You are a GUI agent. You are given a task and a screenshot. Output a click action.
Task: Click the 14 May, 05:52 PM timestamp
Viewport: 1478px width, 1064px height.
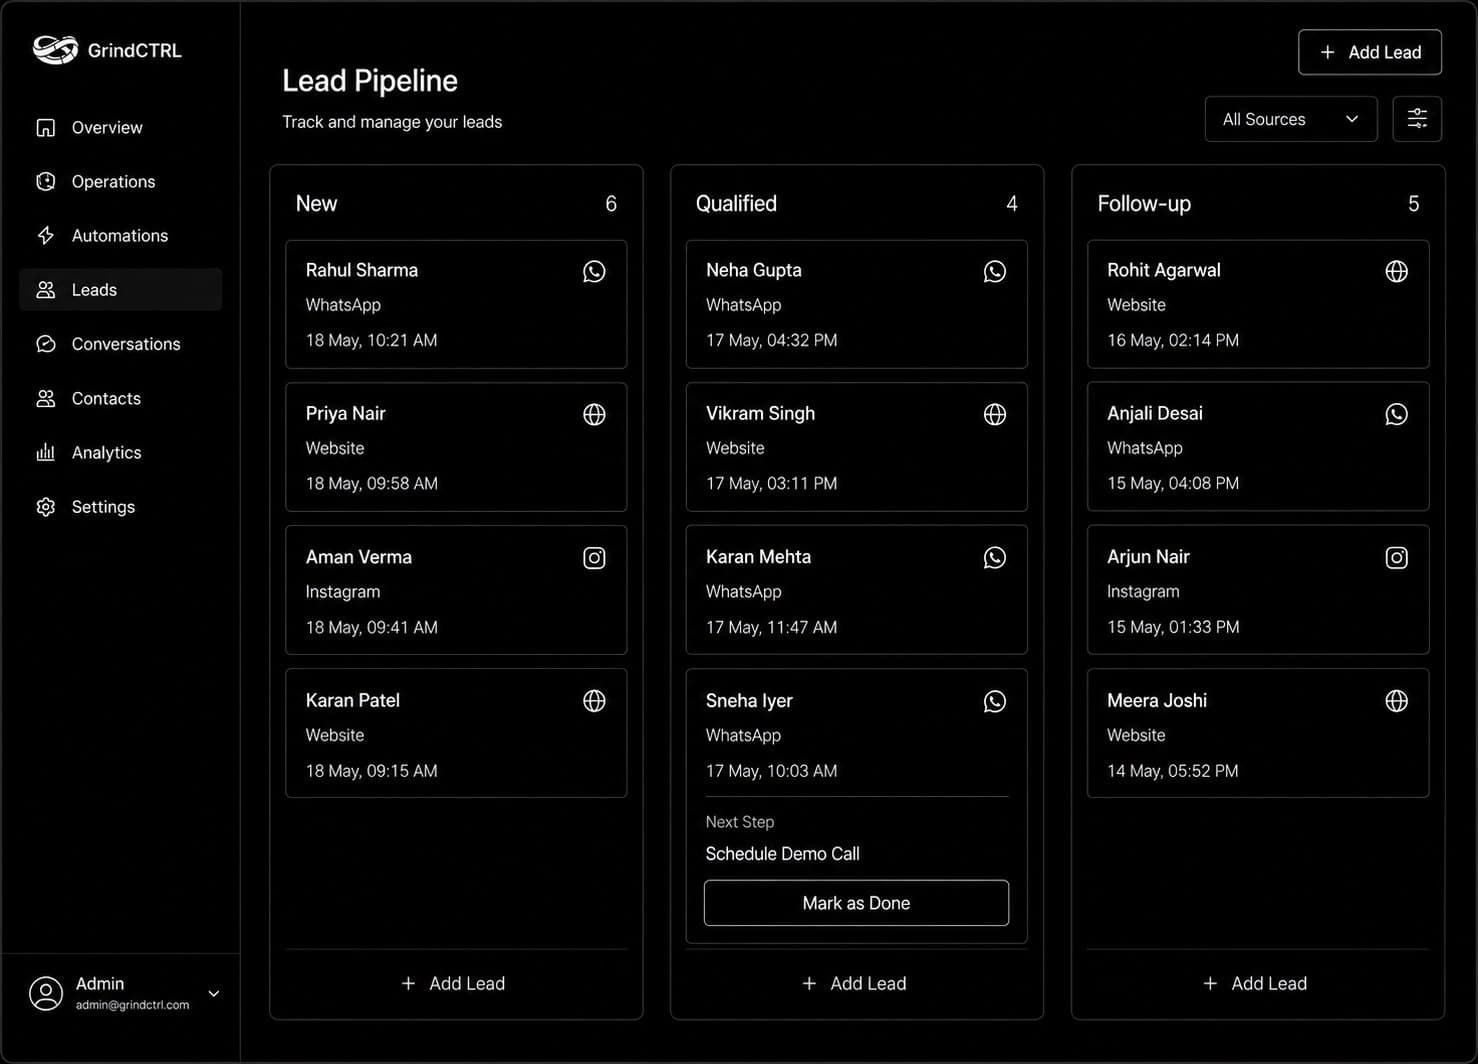coord(1173,771)
